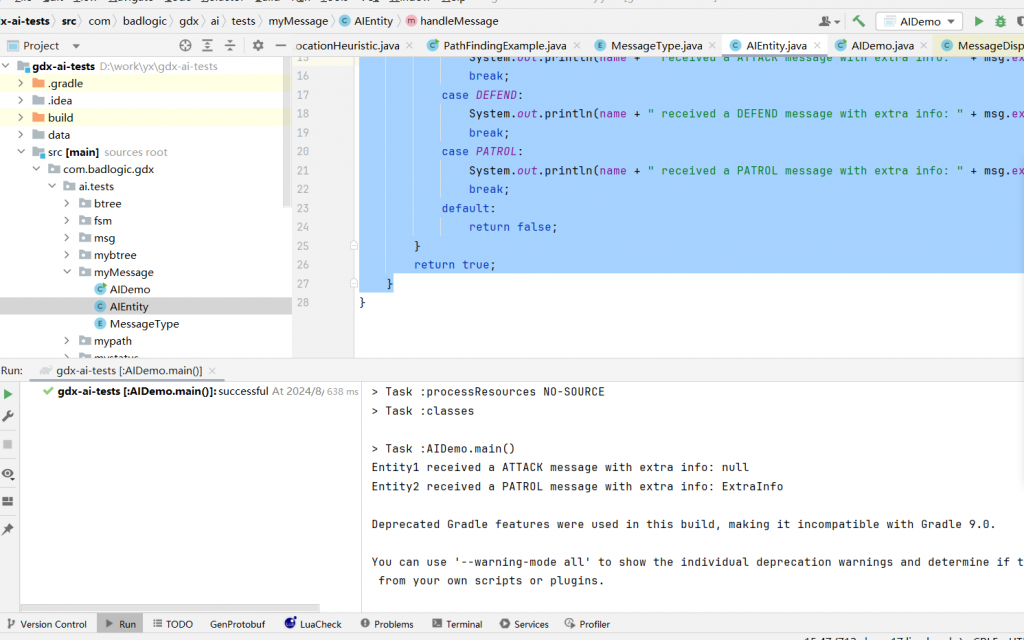The width and height of the screenshot is (1024, 640).
Task: Start debugging with the bug icon
Action: tap(1000, 21)
